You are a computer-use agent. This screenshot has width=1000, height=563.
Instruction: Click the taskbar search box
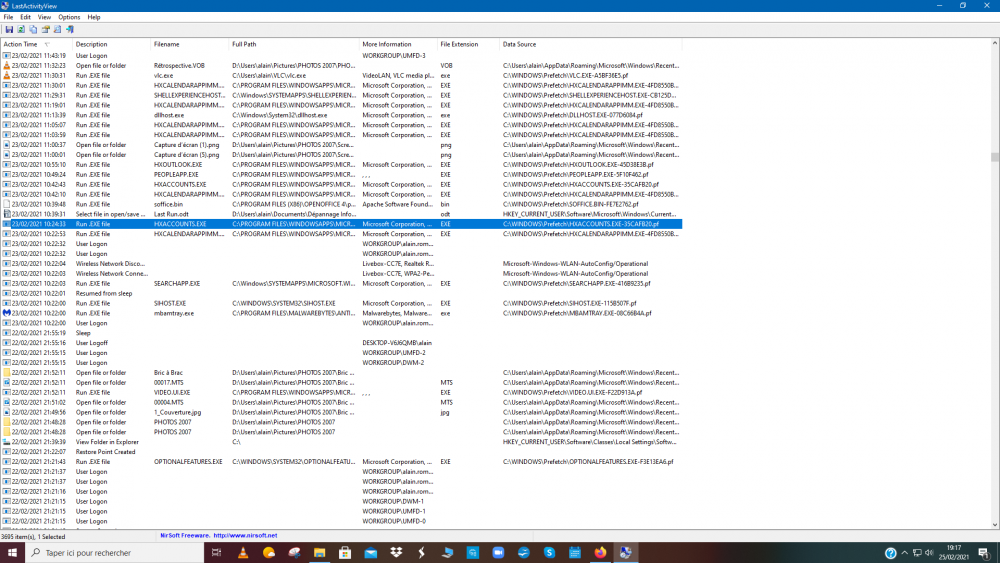coord(115,553)
